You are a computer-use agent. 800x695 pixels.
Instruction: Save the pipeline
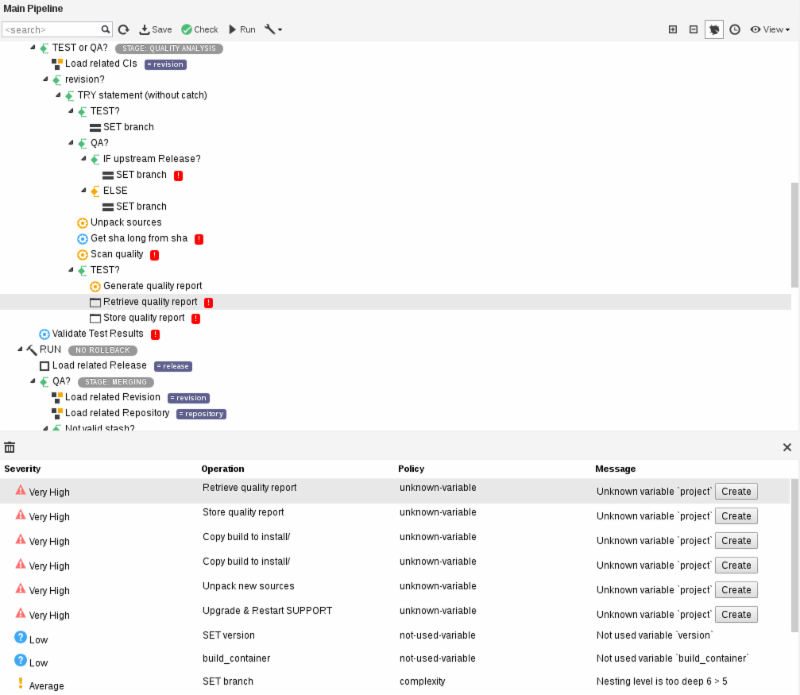[156, 30]
